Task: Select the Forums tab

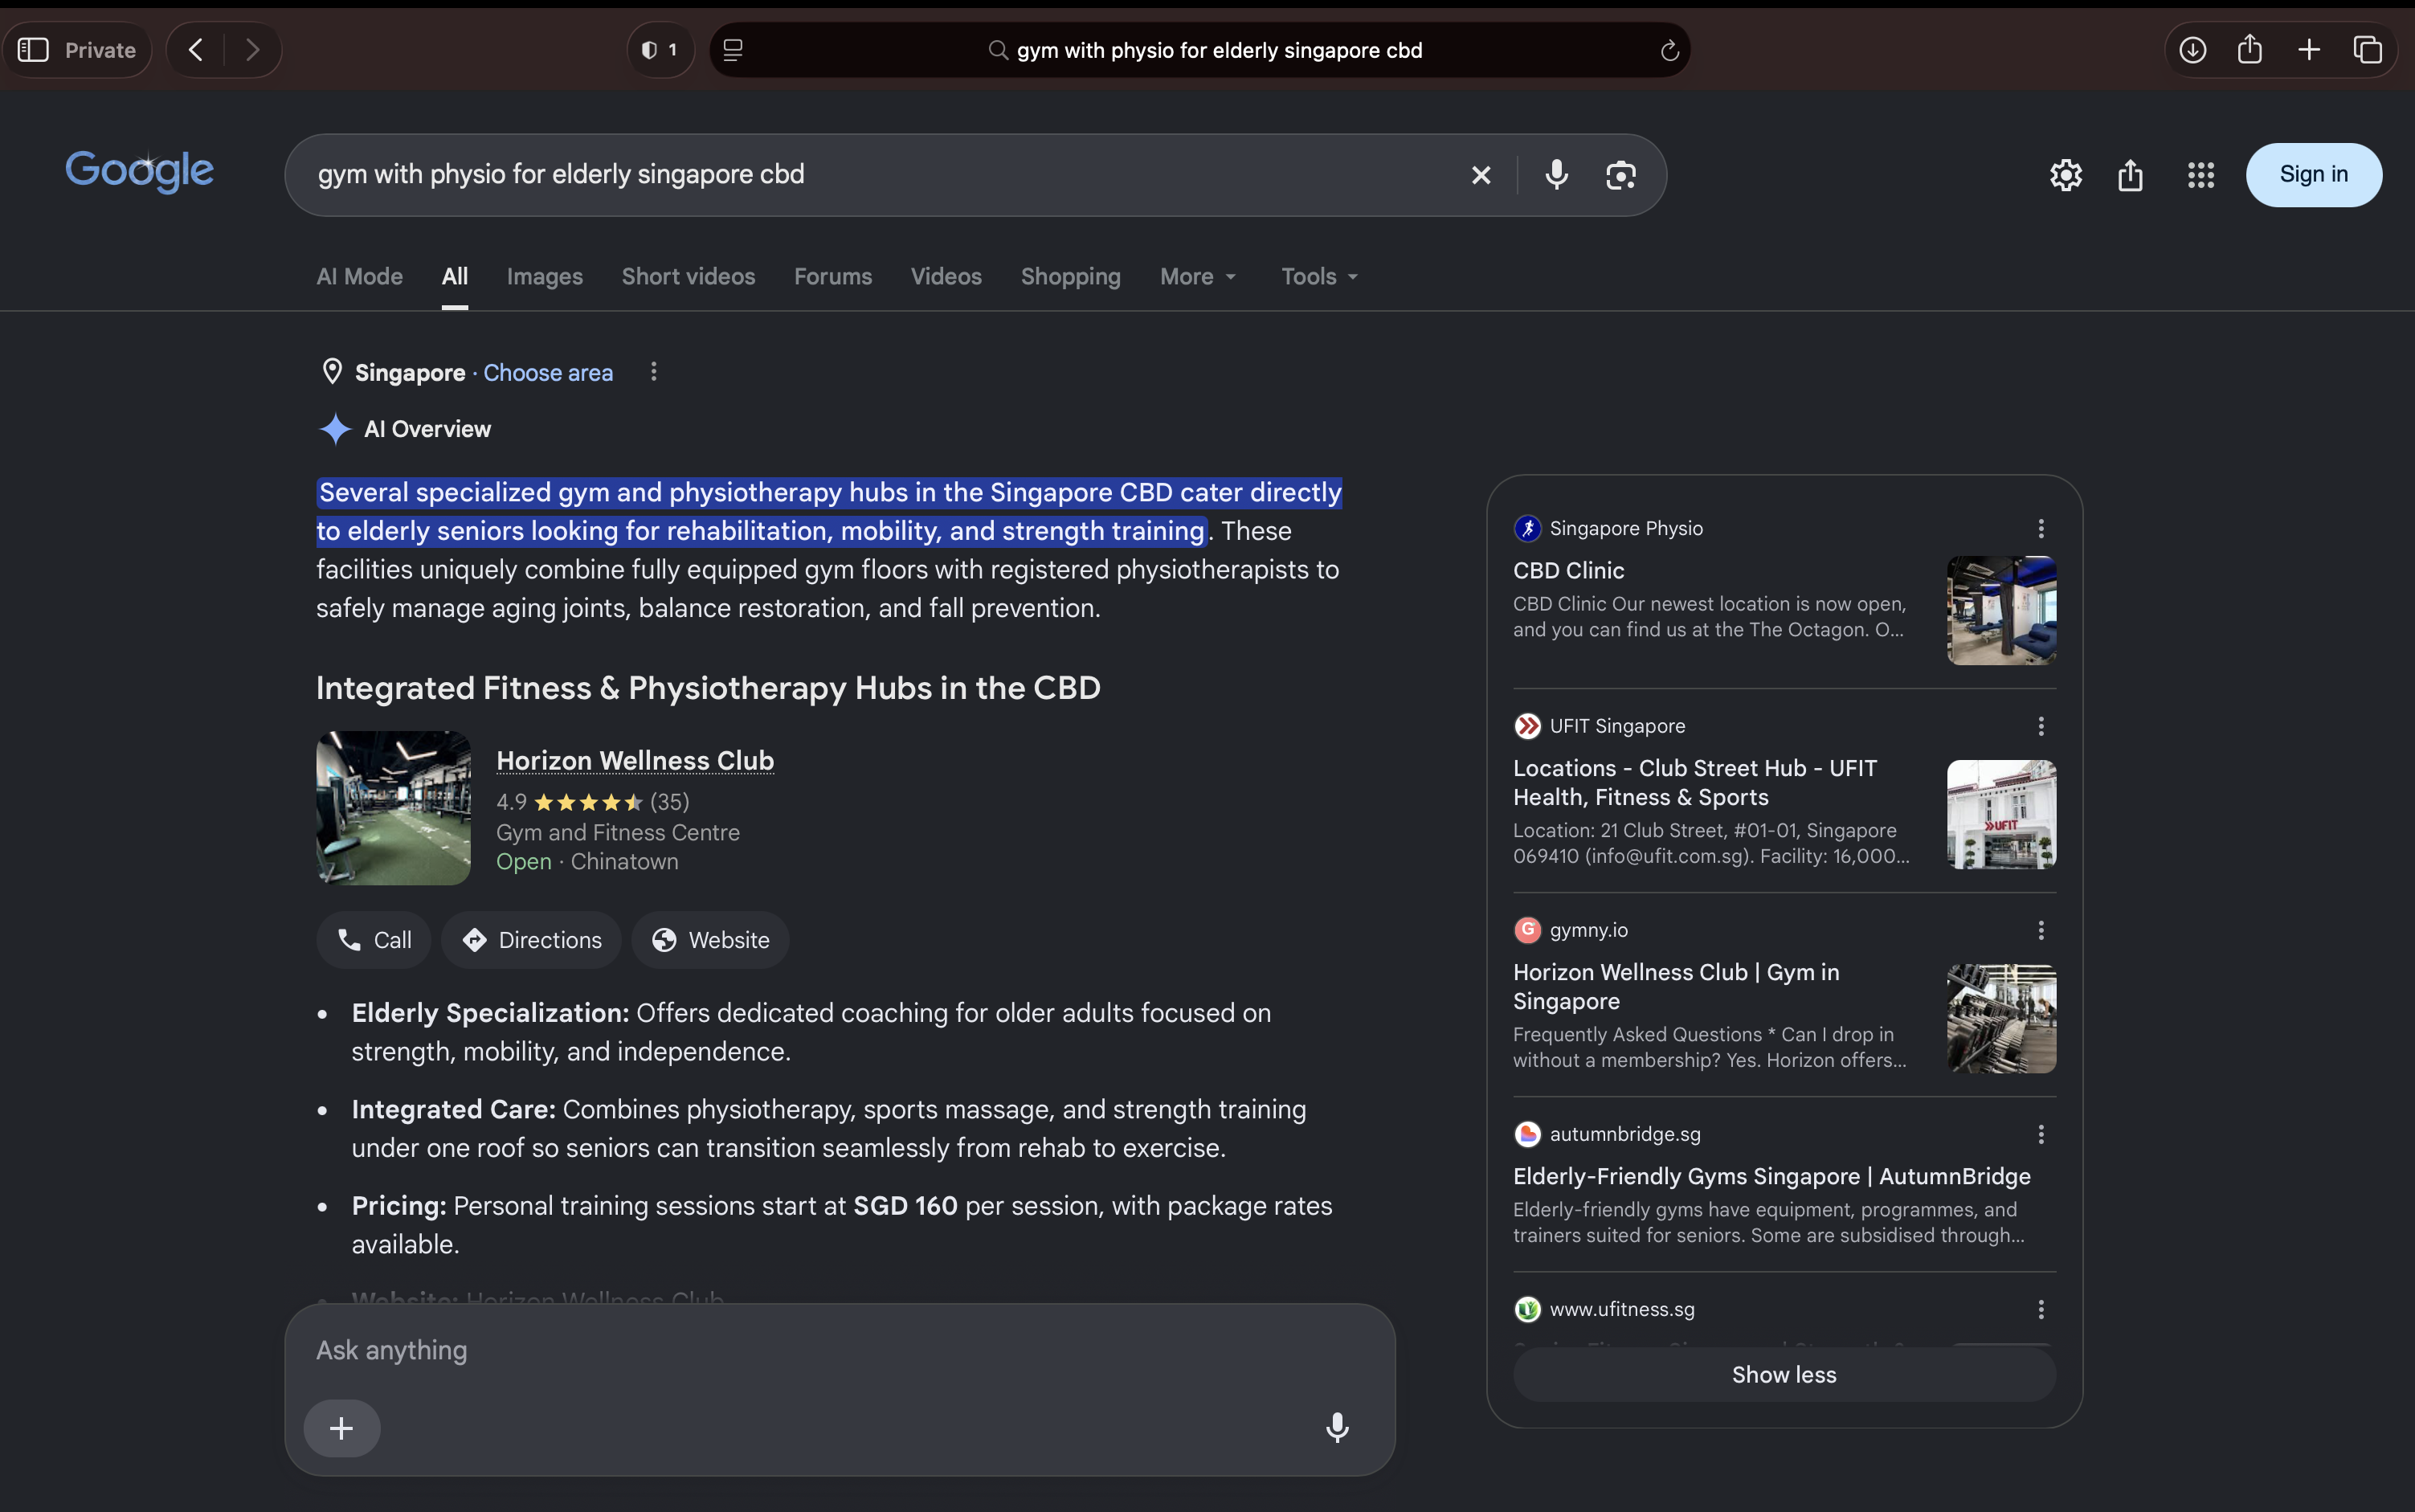Action: coord(833,277)
